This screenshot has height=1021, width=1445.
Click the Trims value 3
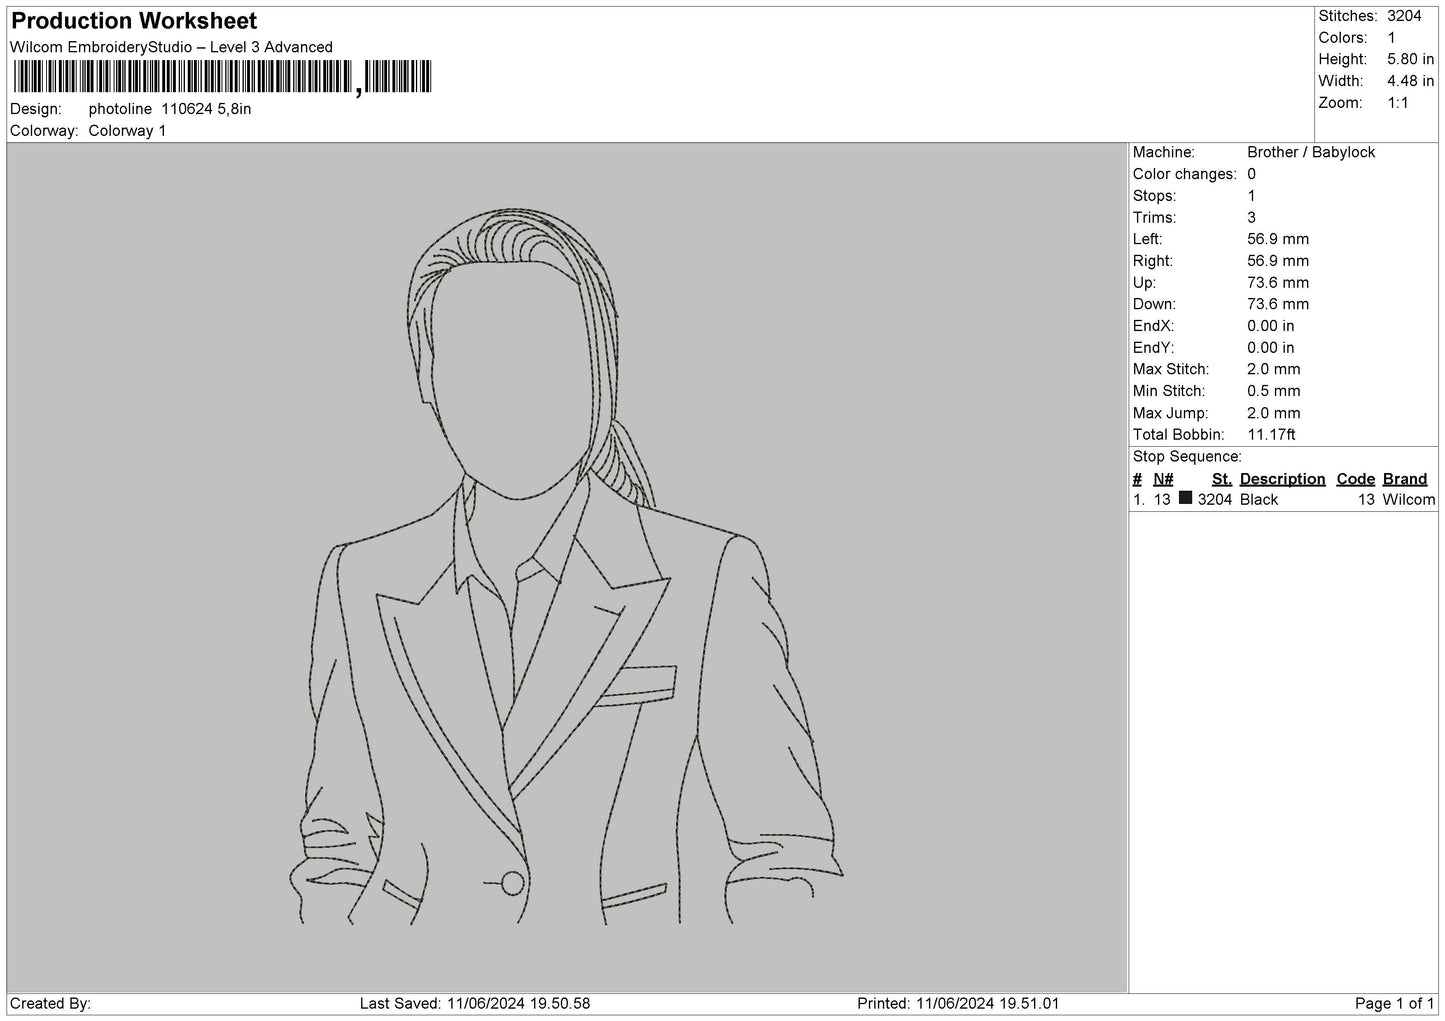(1251, 218)
